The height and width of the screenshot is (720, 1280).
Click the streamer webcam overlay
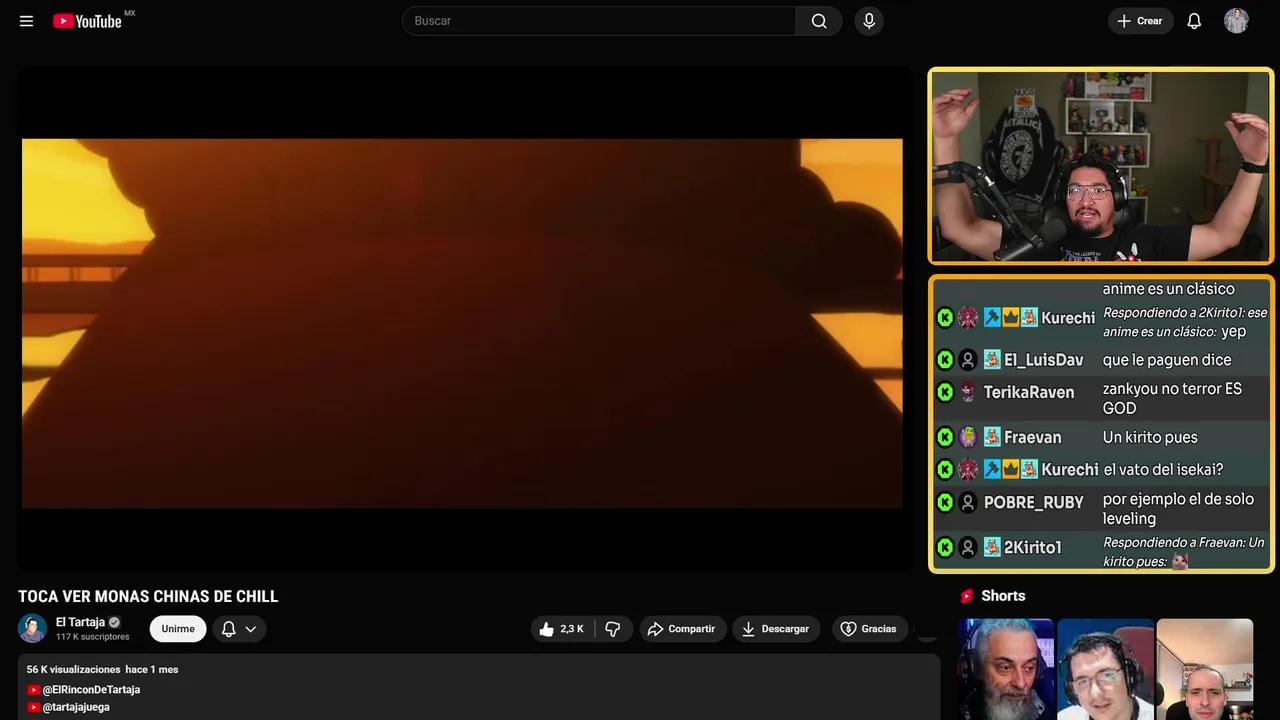pyautogui.click(x=1100, y=166)
